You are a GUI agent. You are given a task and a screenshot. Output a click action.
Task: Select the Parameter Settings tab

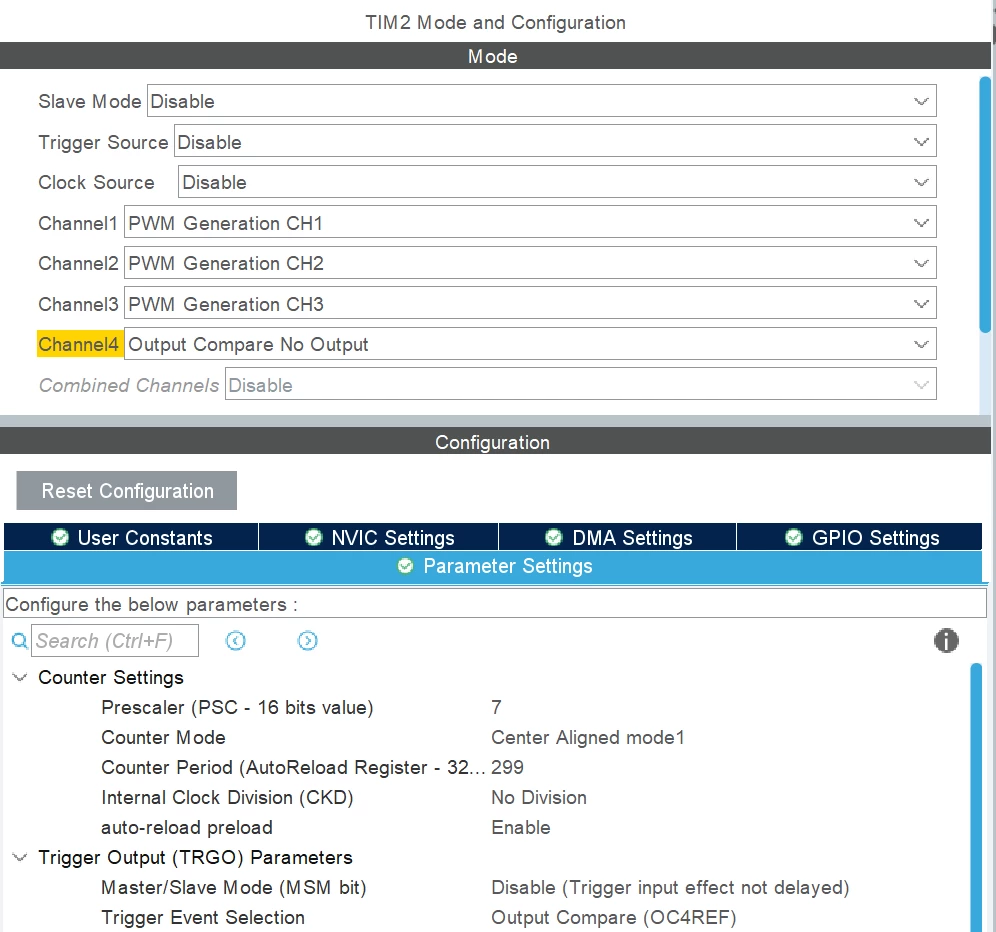(x=493, y=566)
